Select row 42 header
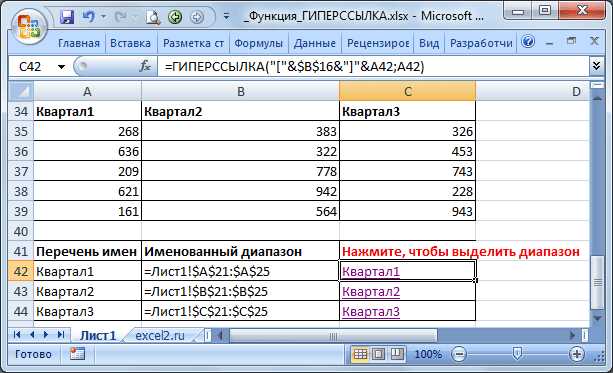This screenshot has width=613, height=373. pos(21,271)
